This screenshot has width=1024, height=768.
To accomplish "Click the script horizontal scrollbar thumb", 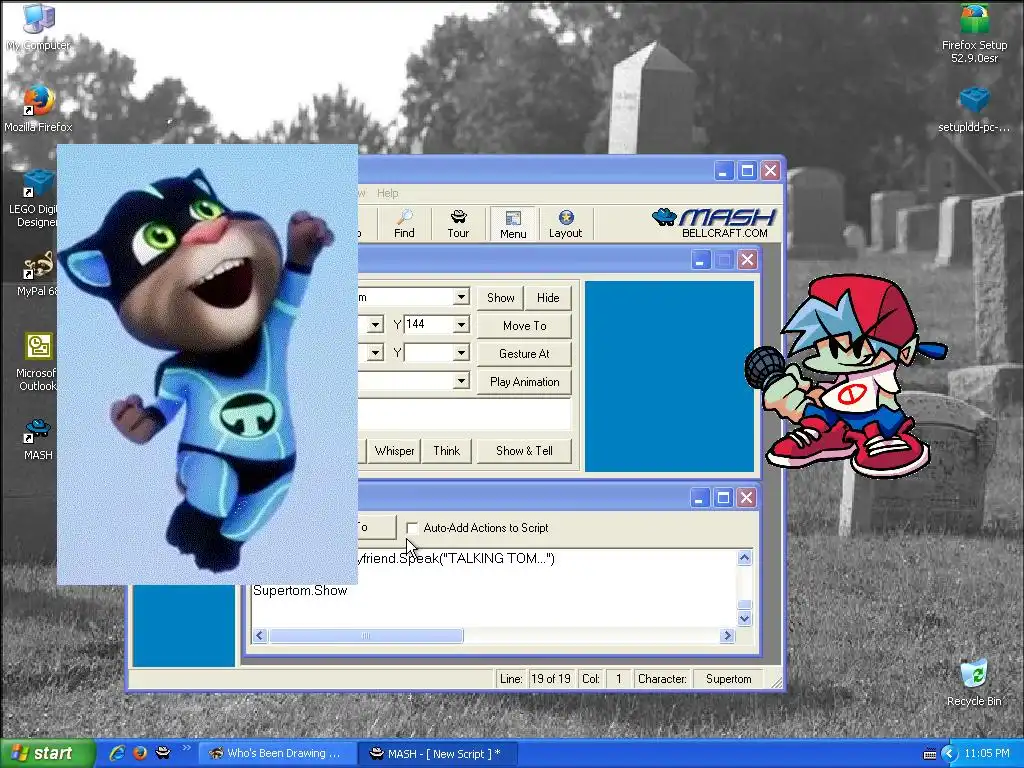I will (366, 635).
